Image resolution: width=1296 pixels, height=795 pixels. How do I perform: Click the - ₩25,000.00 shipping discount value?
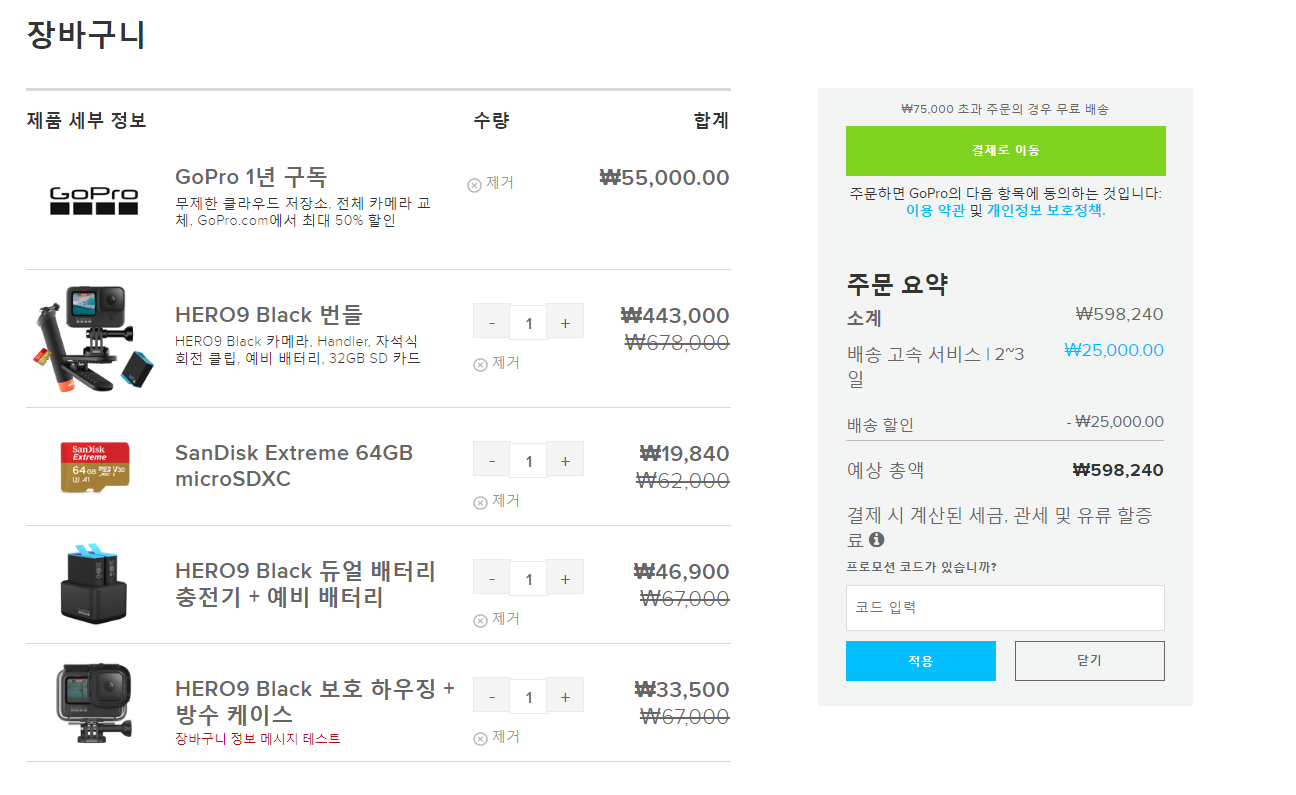click(x=1115, y=422)
